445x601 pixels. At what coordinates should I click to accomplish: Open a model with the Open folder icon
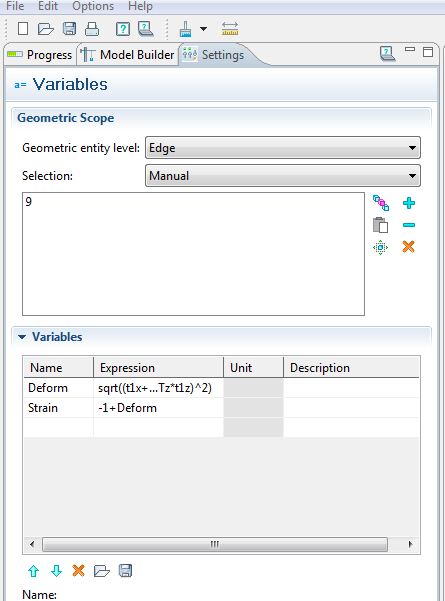click(x=46, y=29)
